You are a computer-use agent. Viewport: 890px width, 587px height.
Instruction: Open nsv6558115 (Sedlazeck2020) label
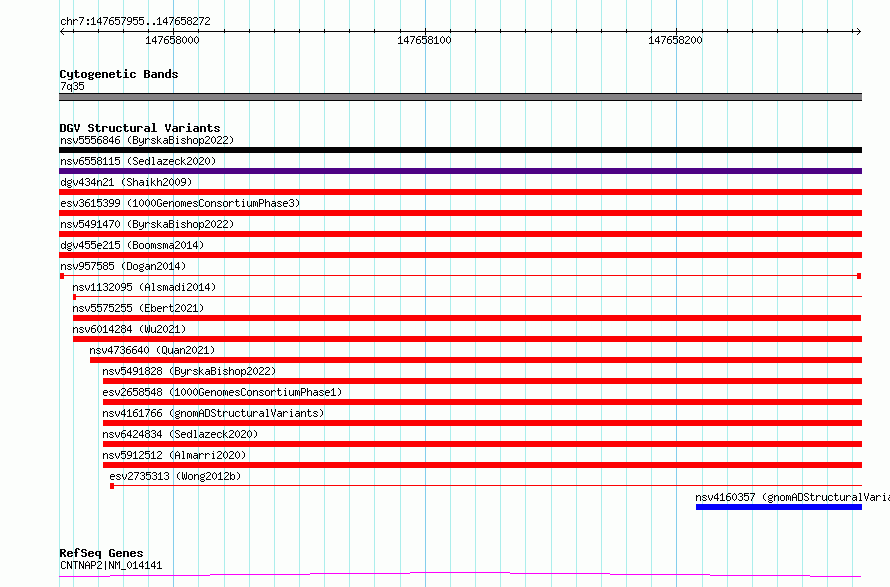pos(138,161)
